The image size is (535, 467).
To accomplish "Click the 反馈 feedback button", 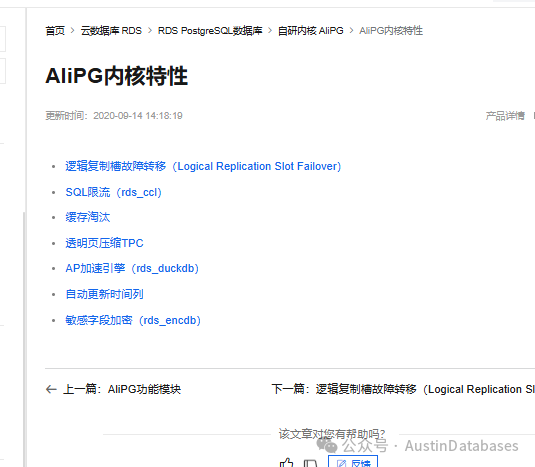I will click(353, 462).
